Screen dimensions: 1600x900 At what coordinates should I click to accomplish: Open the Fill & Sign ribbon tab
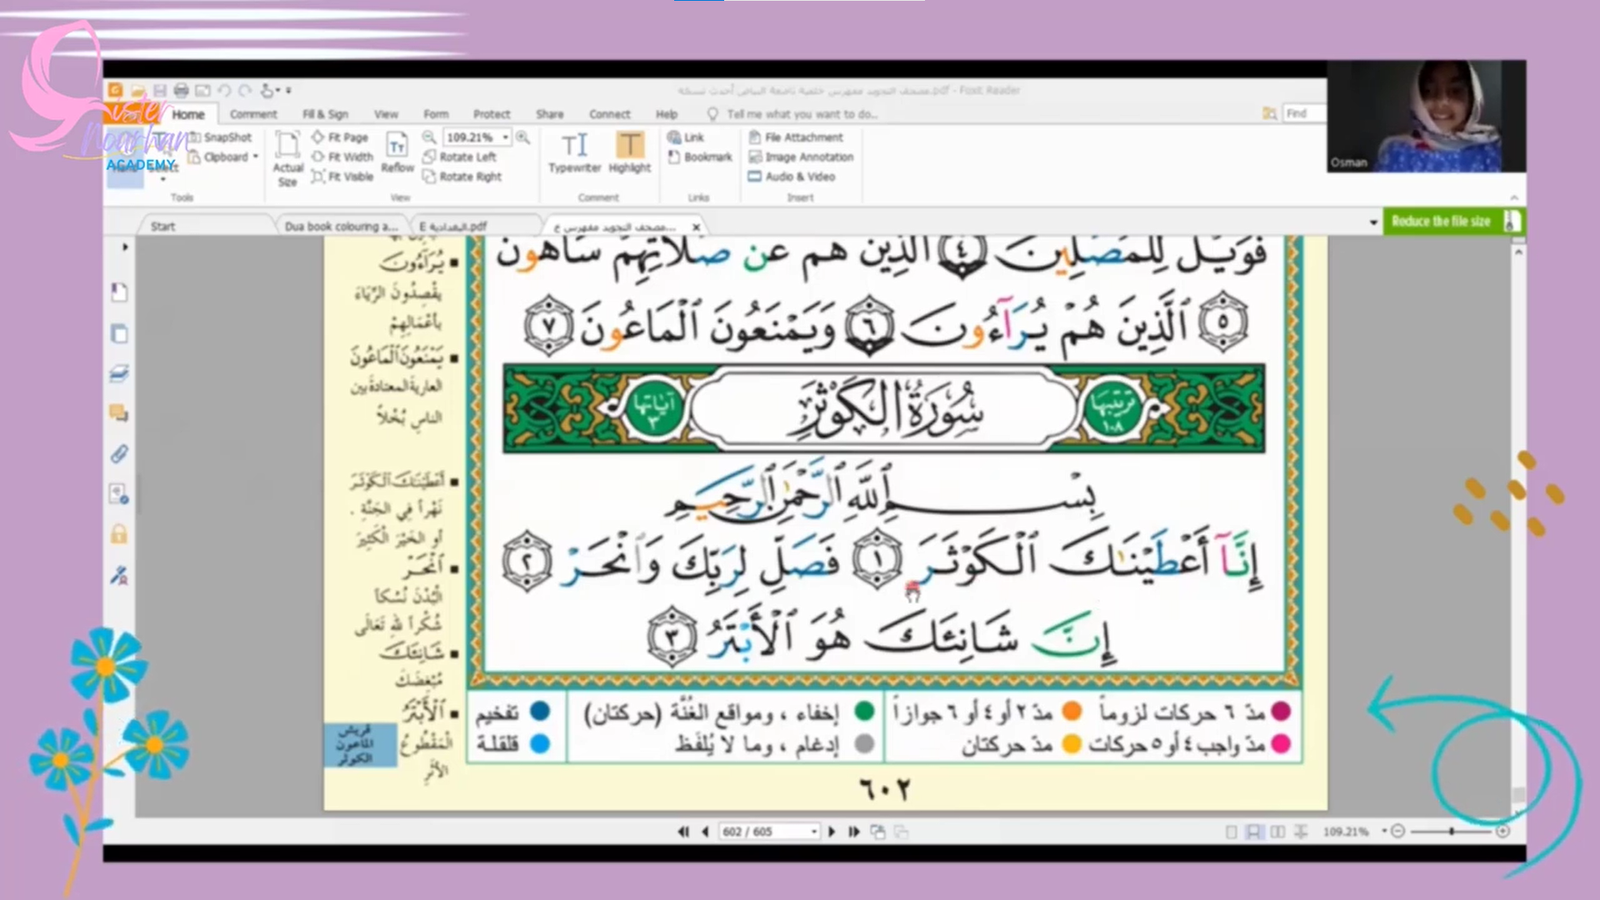pos(325,114)
